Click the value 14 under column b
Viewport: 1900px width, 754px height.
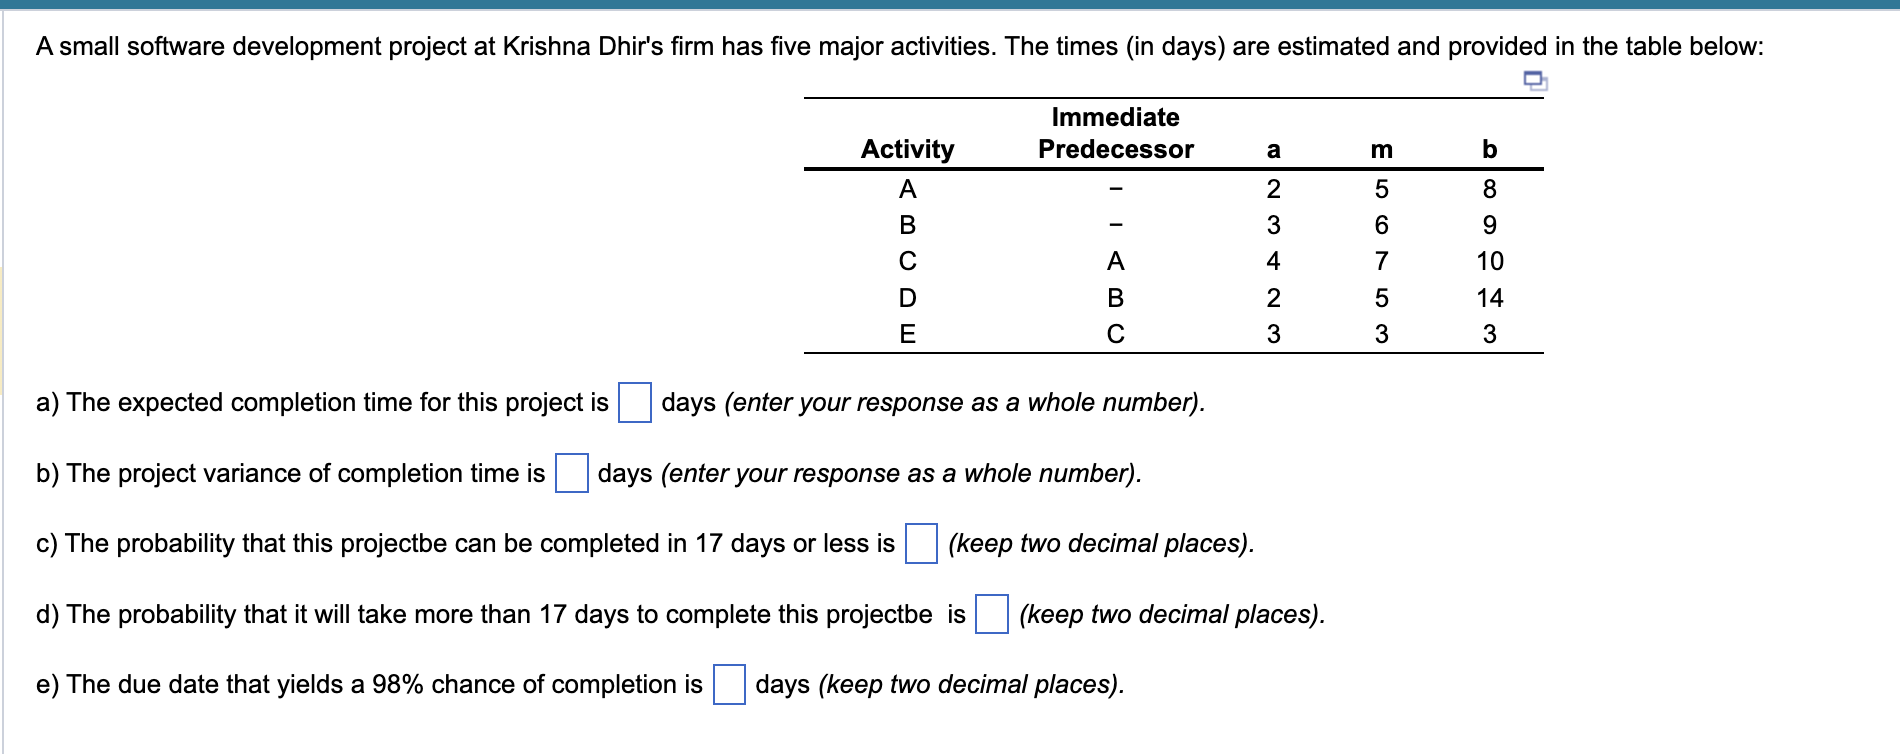click(x=1491, y=298)
